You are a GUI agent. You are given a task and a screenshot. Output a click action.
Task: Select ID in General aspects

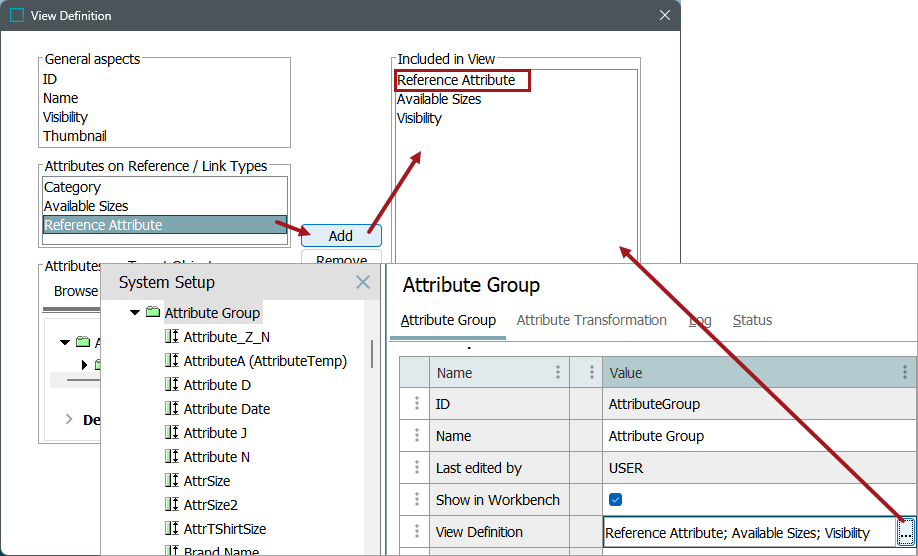pos(50,79)
